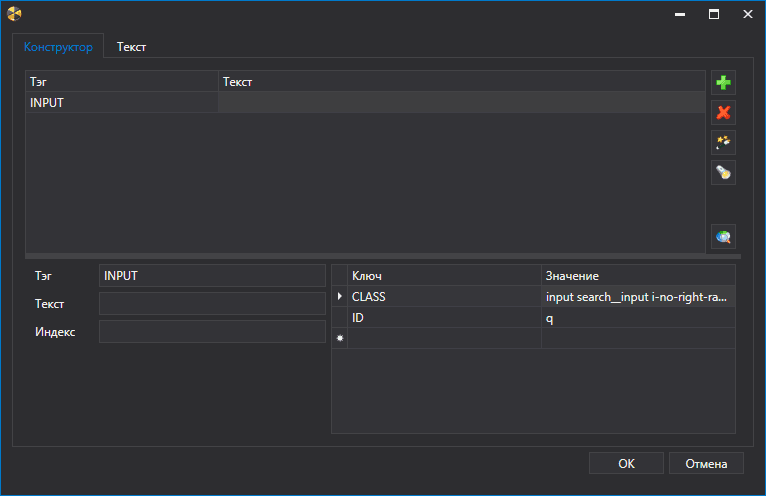Focus the Текст input field
Image resolution: width=766 pixels, height=496 pixels.
pyautogui.click(x=212, y=304)
